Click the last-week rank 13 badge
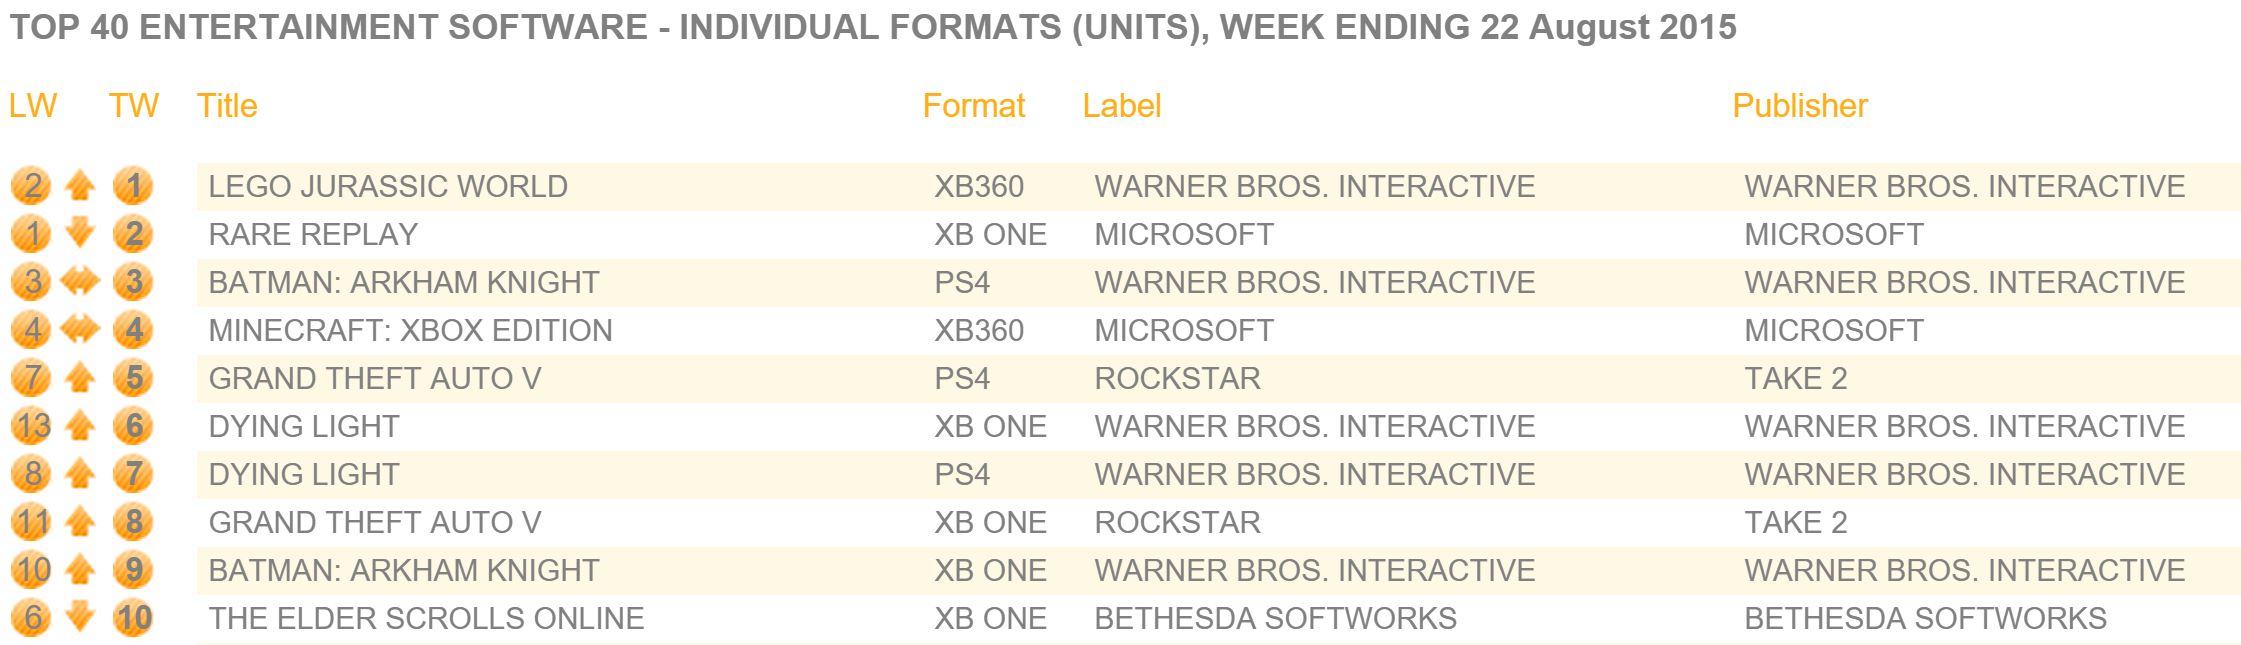The image size is (2241, 645). coord(32,426)
